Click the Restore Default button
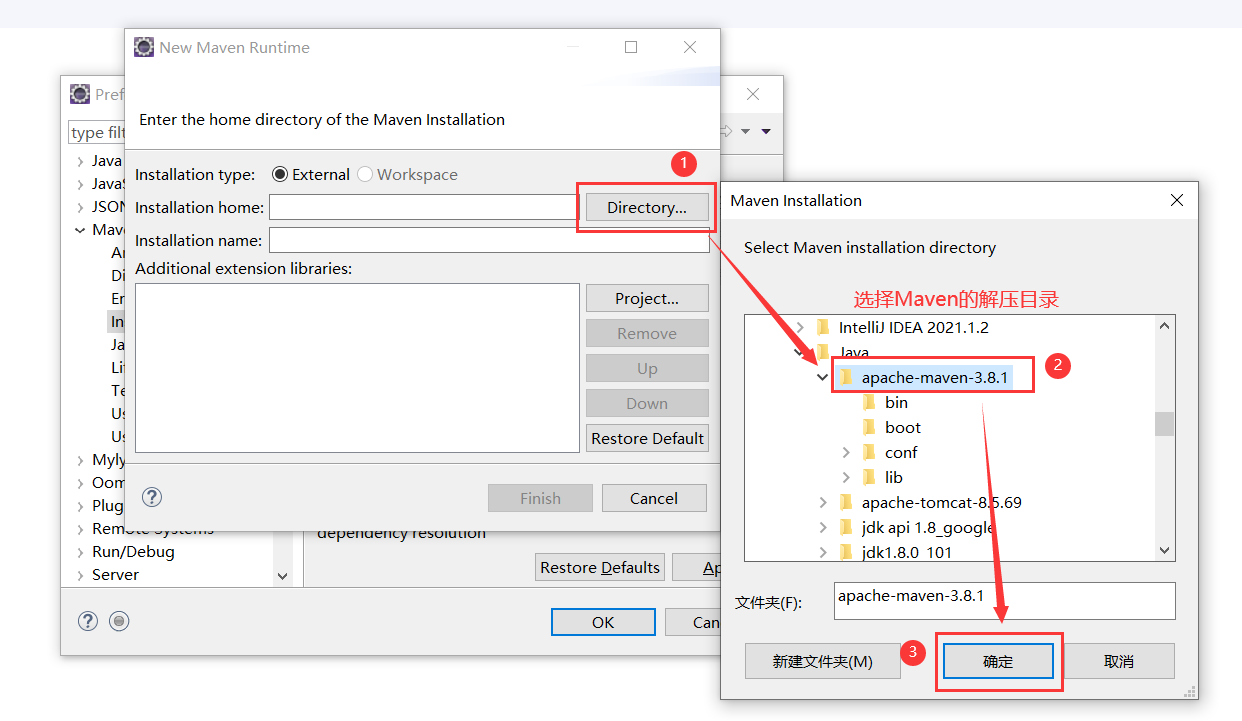1242x721 pixels. [x=647, y=438]
